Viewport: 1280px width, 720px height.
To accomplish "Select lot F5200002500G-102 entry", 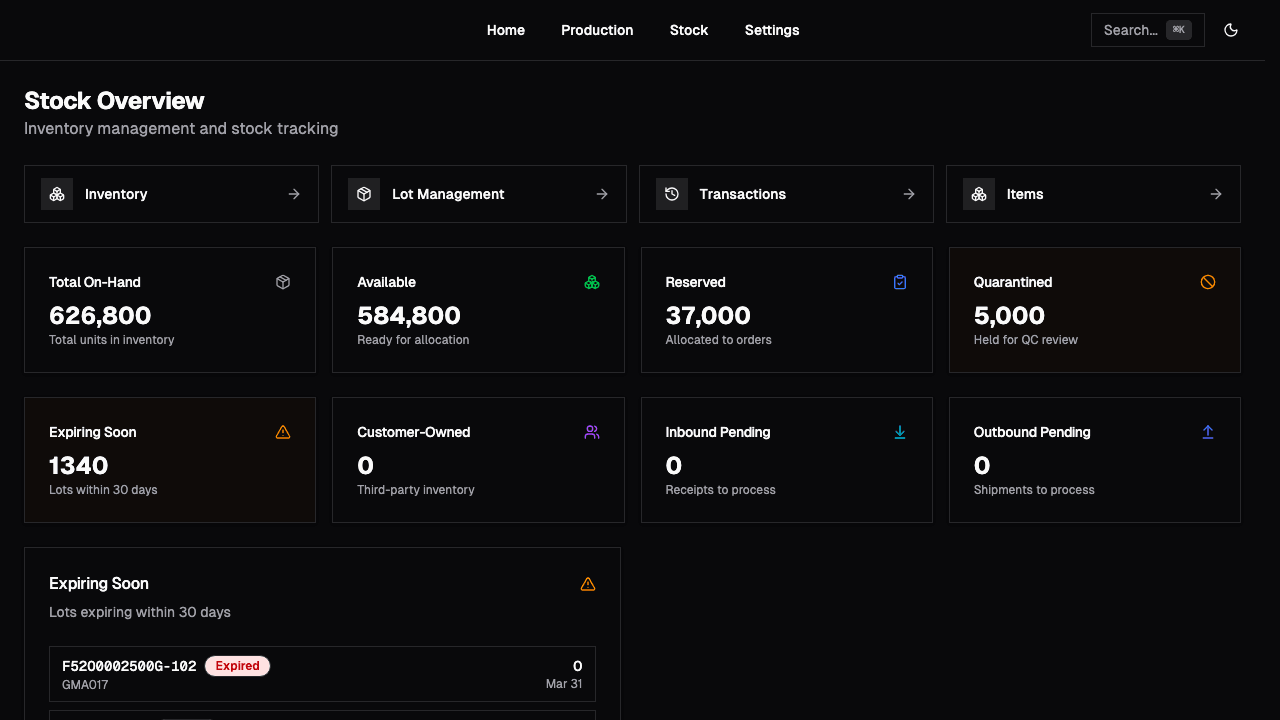I will pos(322,674).
